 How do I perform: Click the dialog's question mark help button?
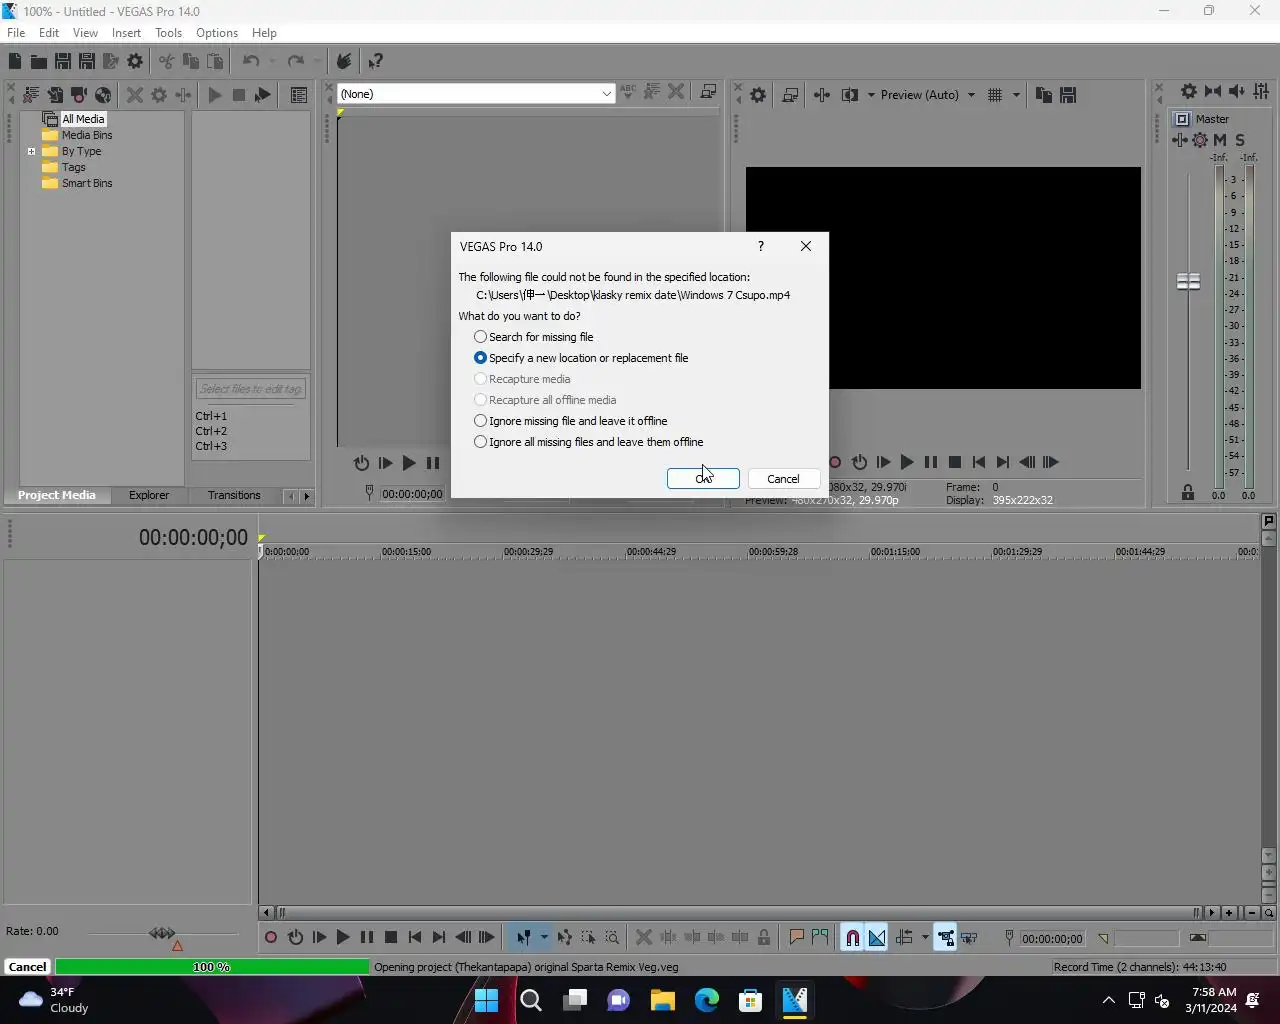click(x=761, y=246)
